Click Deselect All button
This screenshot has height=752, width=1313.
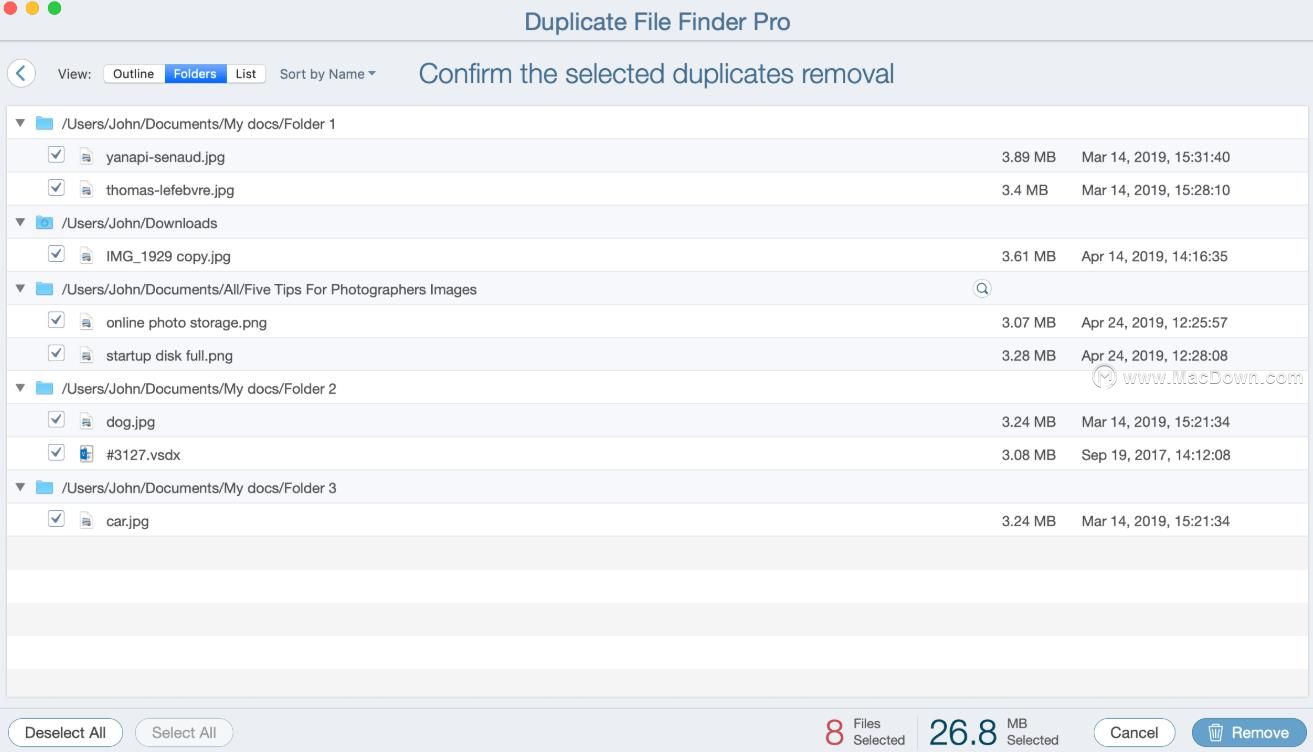[x=65, y=733]
